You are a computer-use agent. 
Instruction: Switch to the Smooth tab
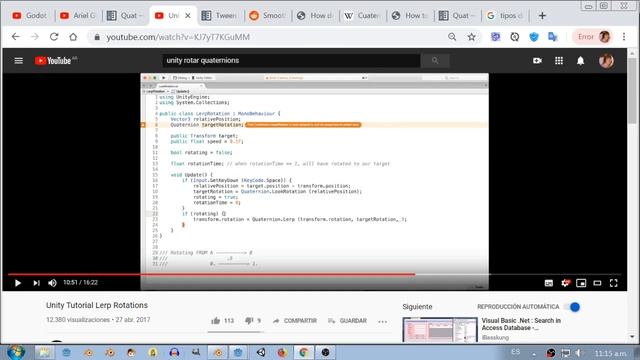point(267,16)
